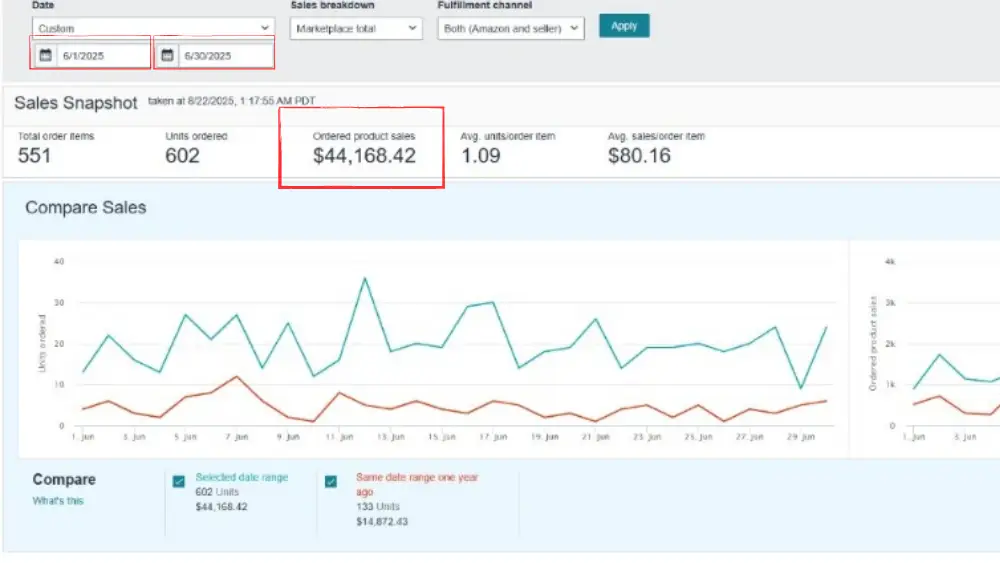Click the Units ordered 602 metric
The image size is (1000, 563).
[x=182, y=156]
